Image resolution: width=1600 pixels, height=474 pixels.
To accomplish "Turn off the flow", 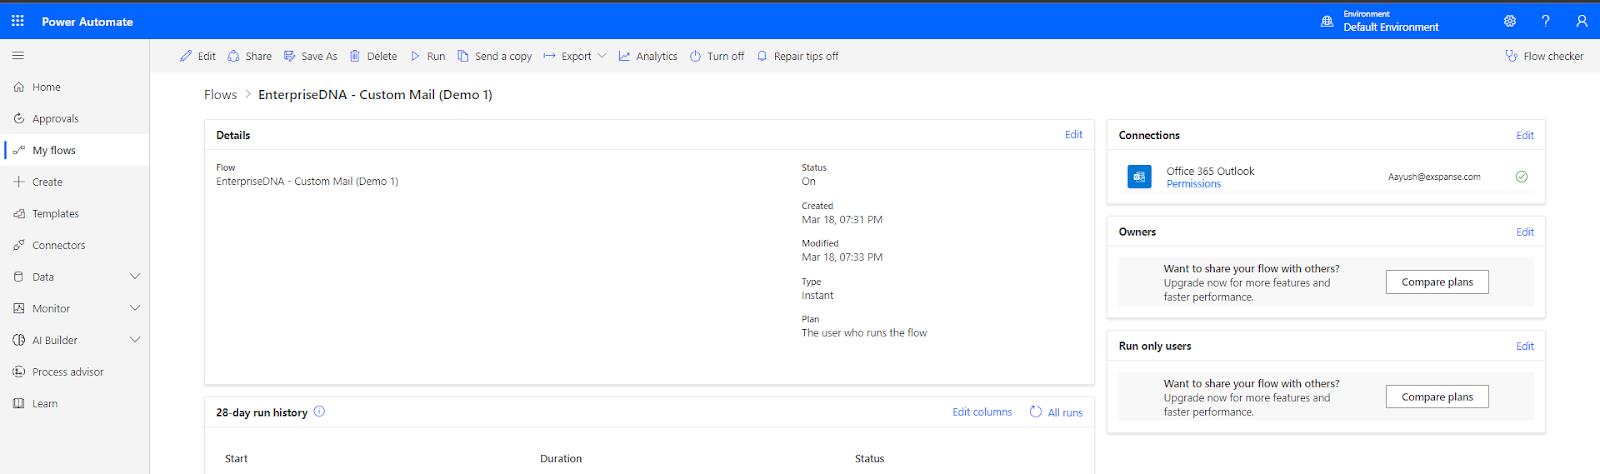I will click(x=717, y=56).
